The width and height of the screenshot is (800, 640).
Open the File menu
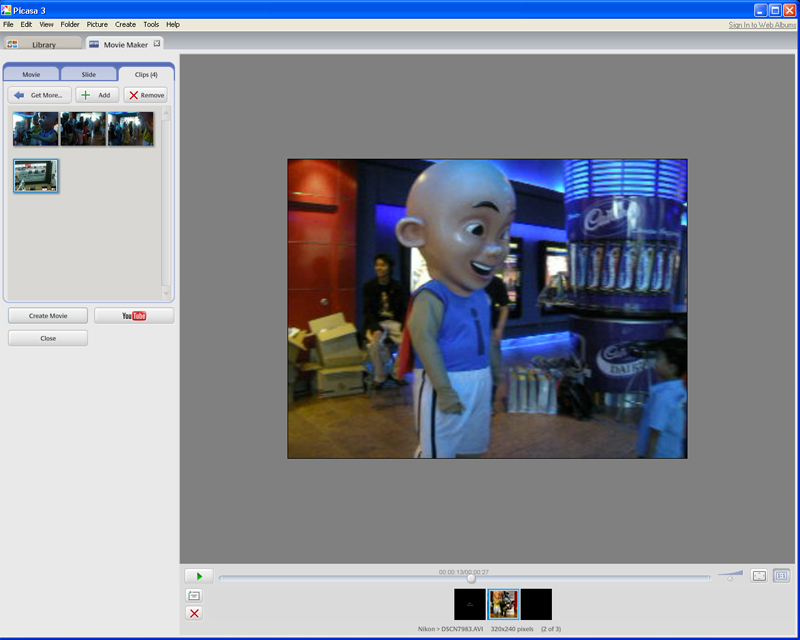point(8,24)
